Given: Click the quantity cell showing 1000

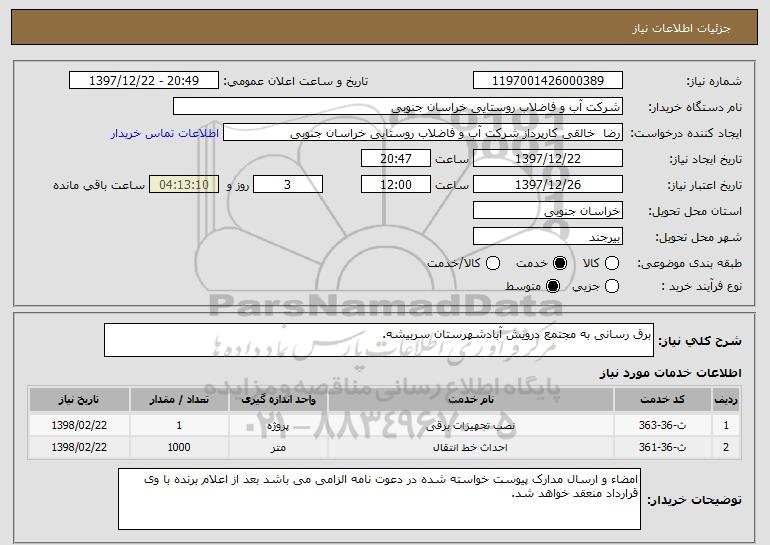Looking at the screenshot, I should point(179,447).
